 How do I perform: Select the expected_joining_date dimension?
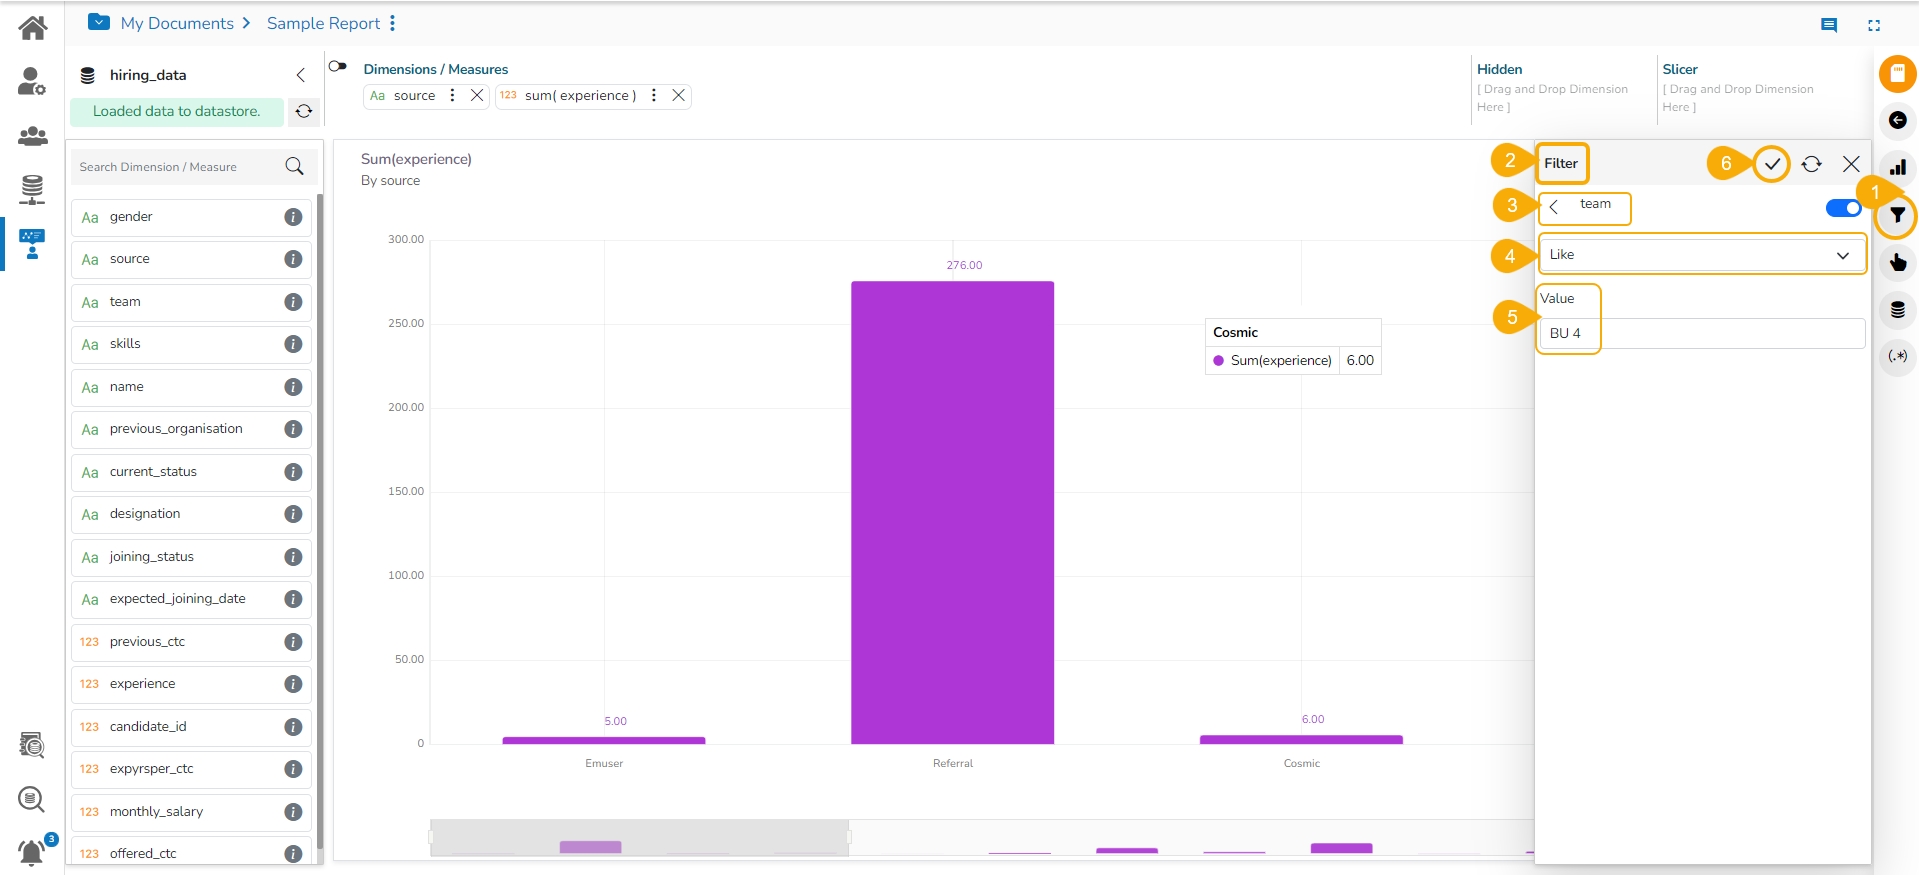click(x=191, y=599)
